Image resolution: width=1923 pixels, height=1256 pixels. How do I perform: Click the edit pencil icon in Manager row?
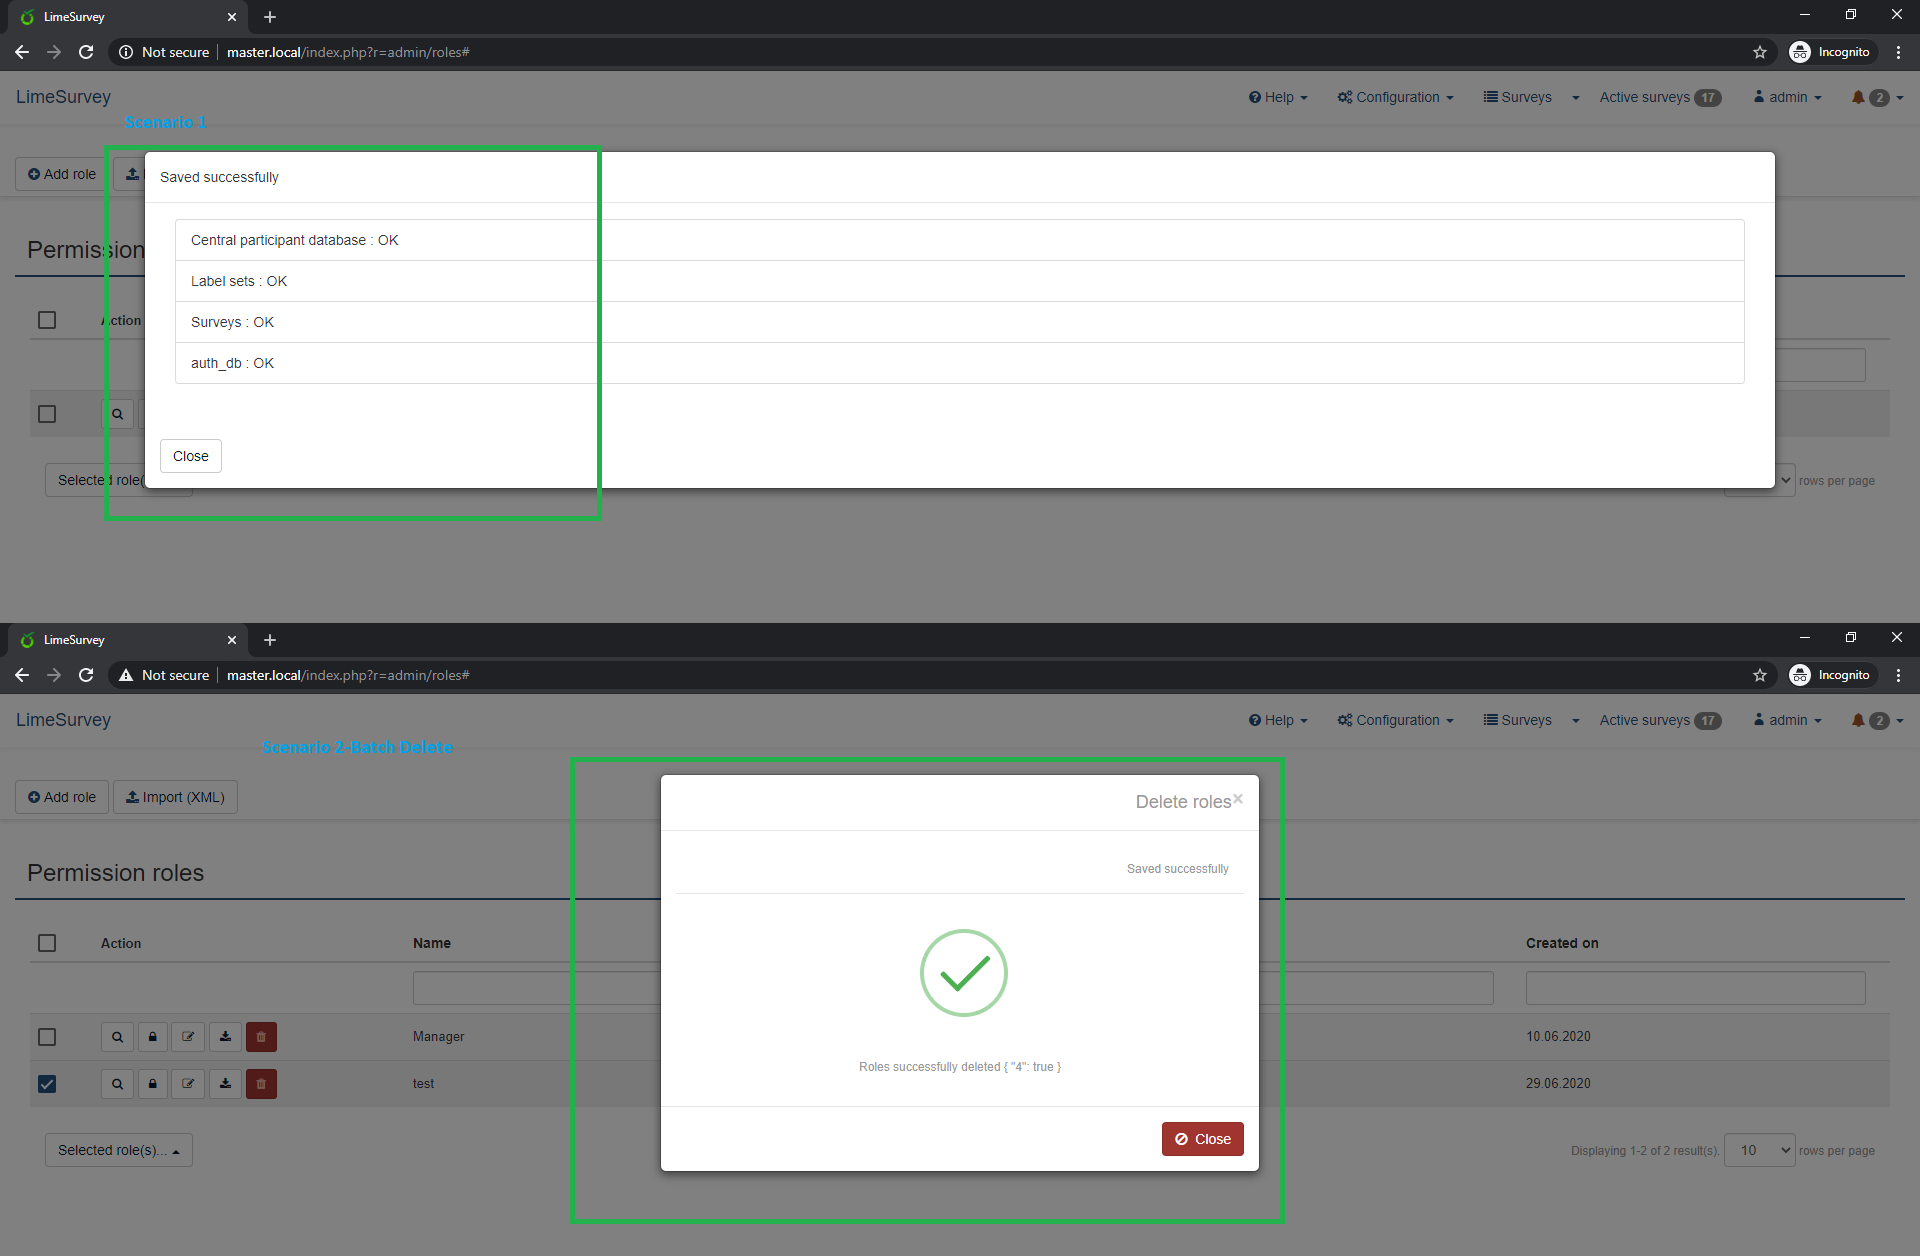(188, 1037)
